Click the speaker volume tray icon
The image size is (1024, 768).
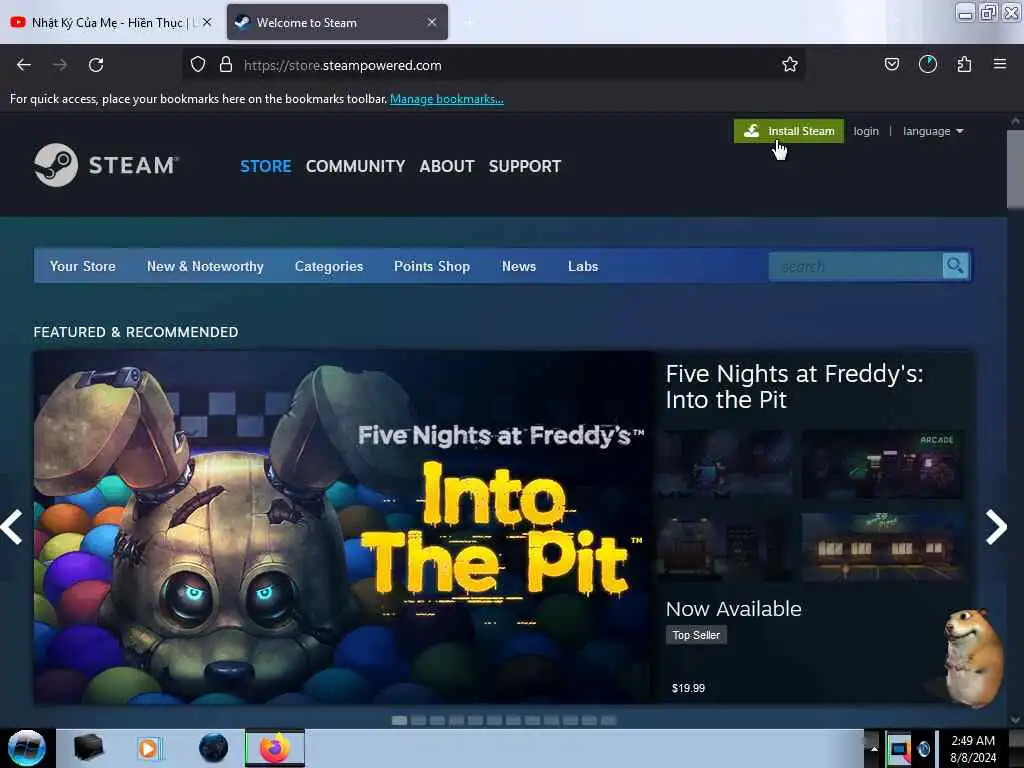923,749
